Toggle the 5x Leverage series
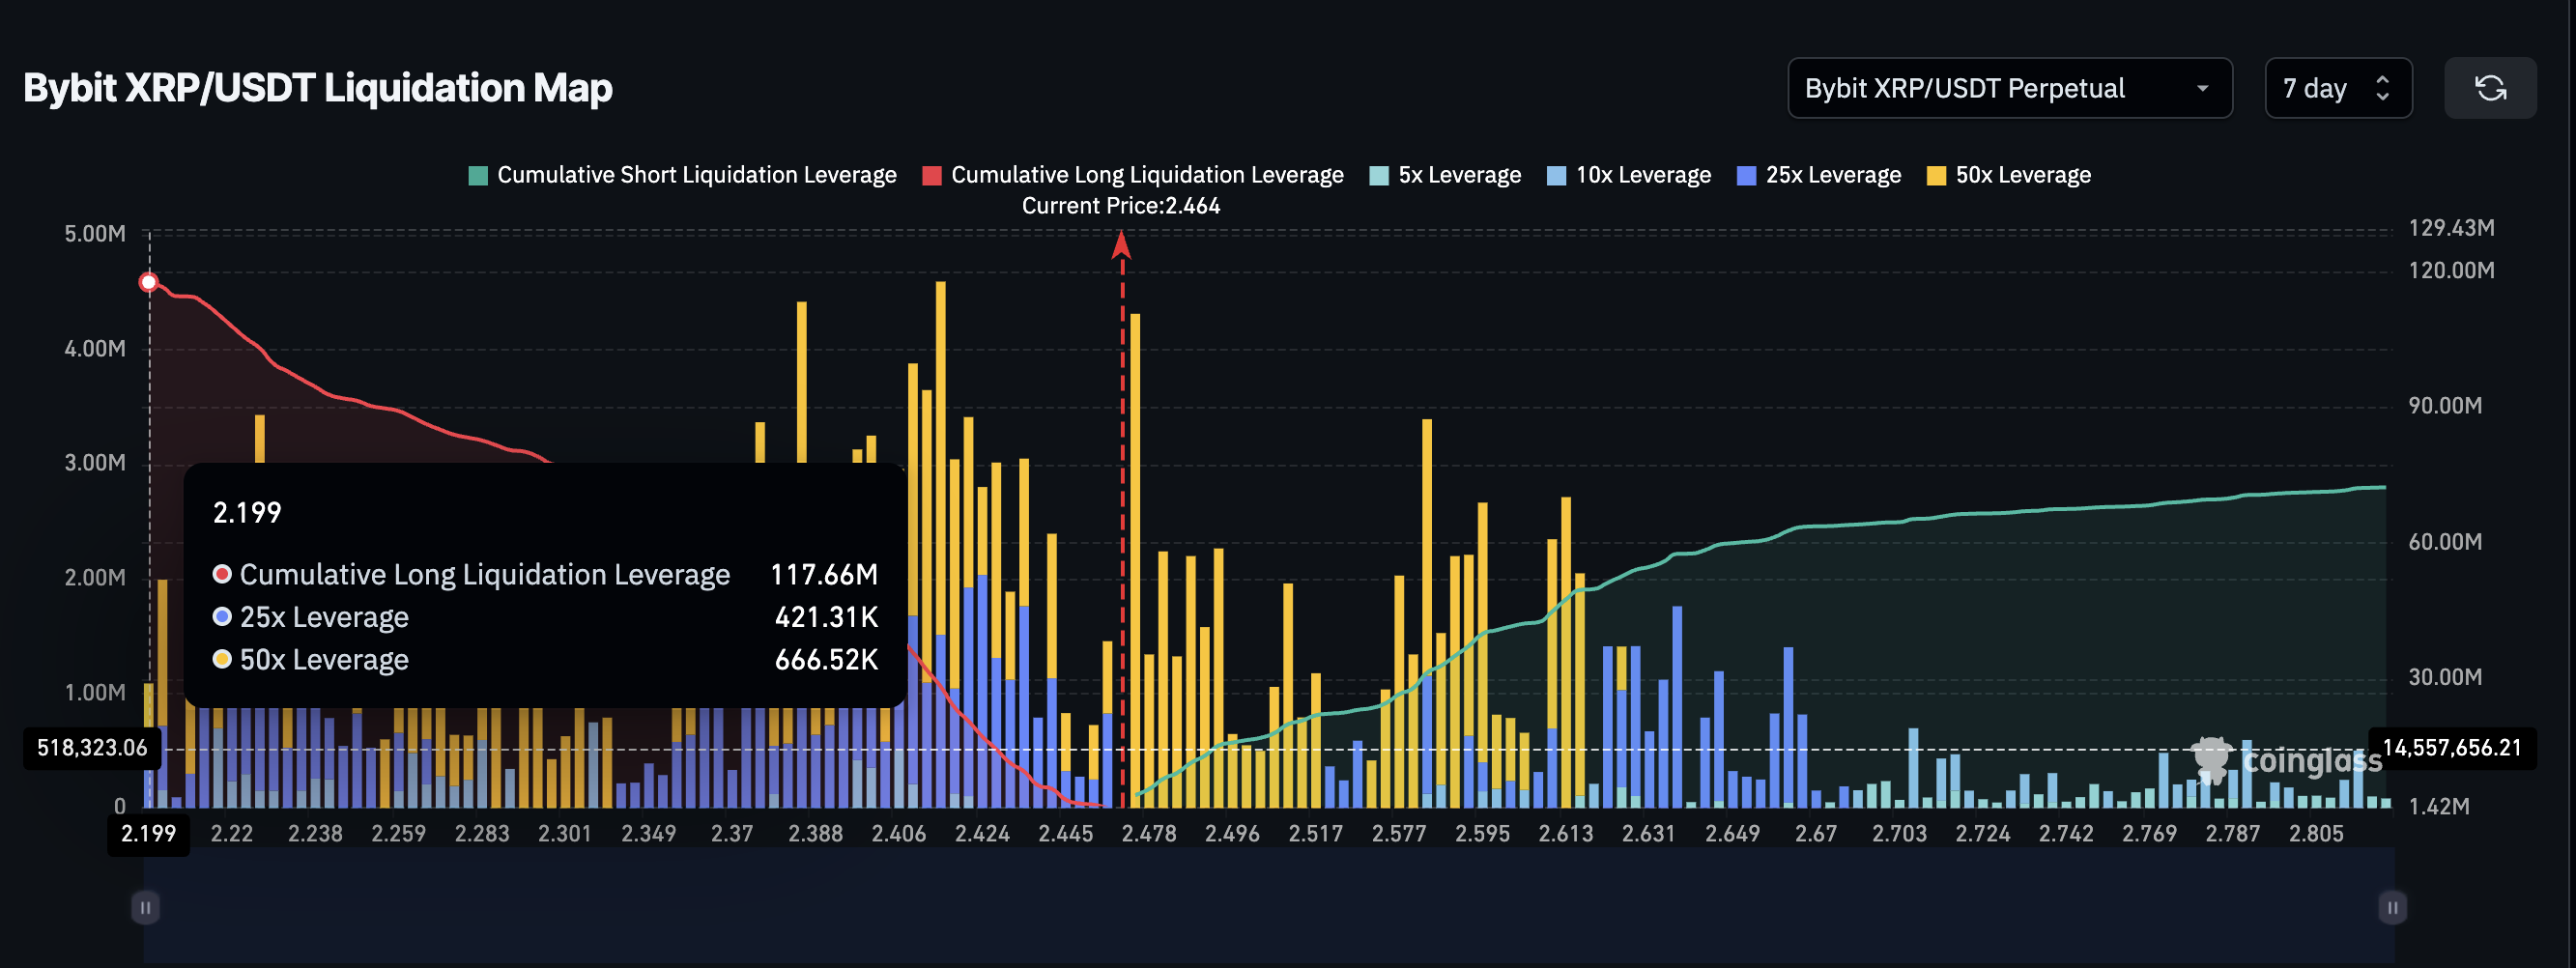2576x968 pixels. 1444,174
